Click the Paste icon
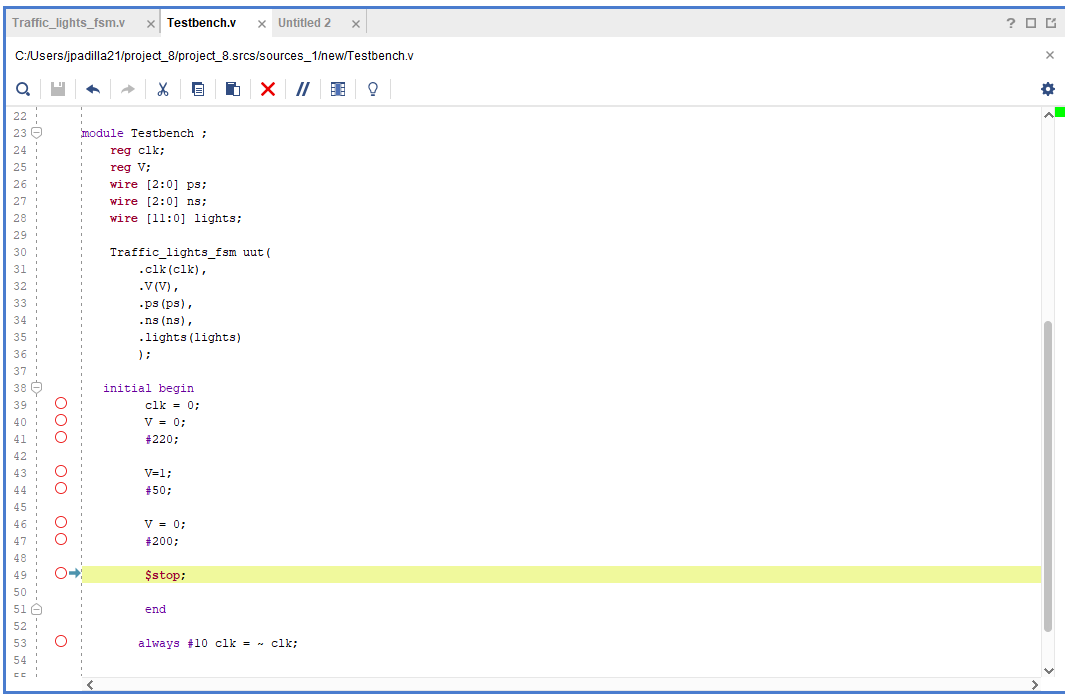Image resolution: width=1065 pixels, height=695 pixels. 232,89
